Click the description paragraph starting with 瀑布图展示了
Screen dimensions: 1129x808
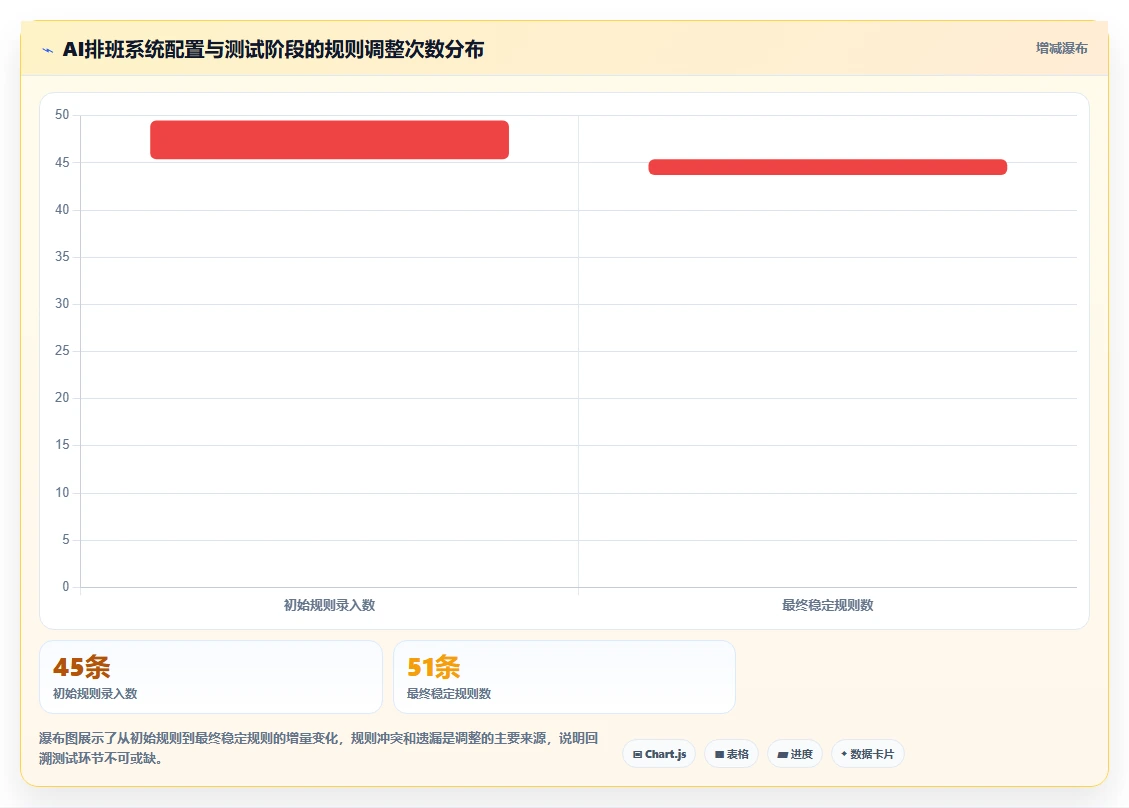tap(318, 748)
